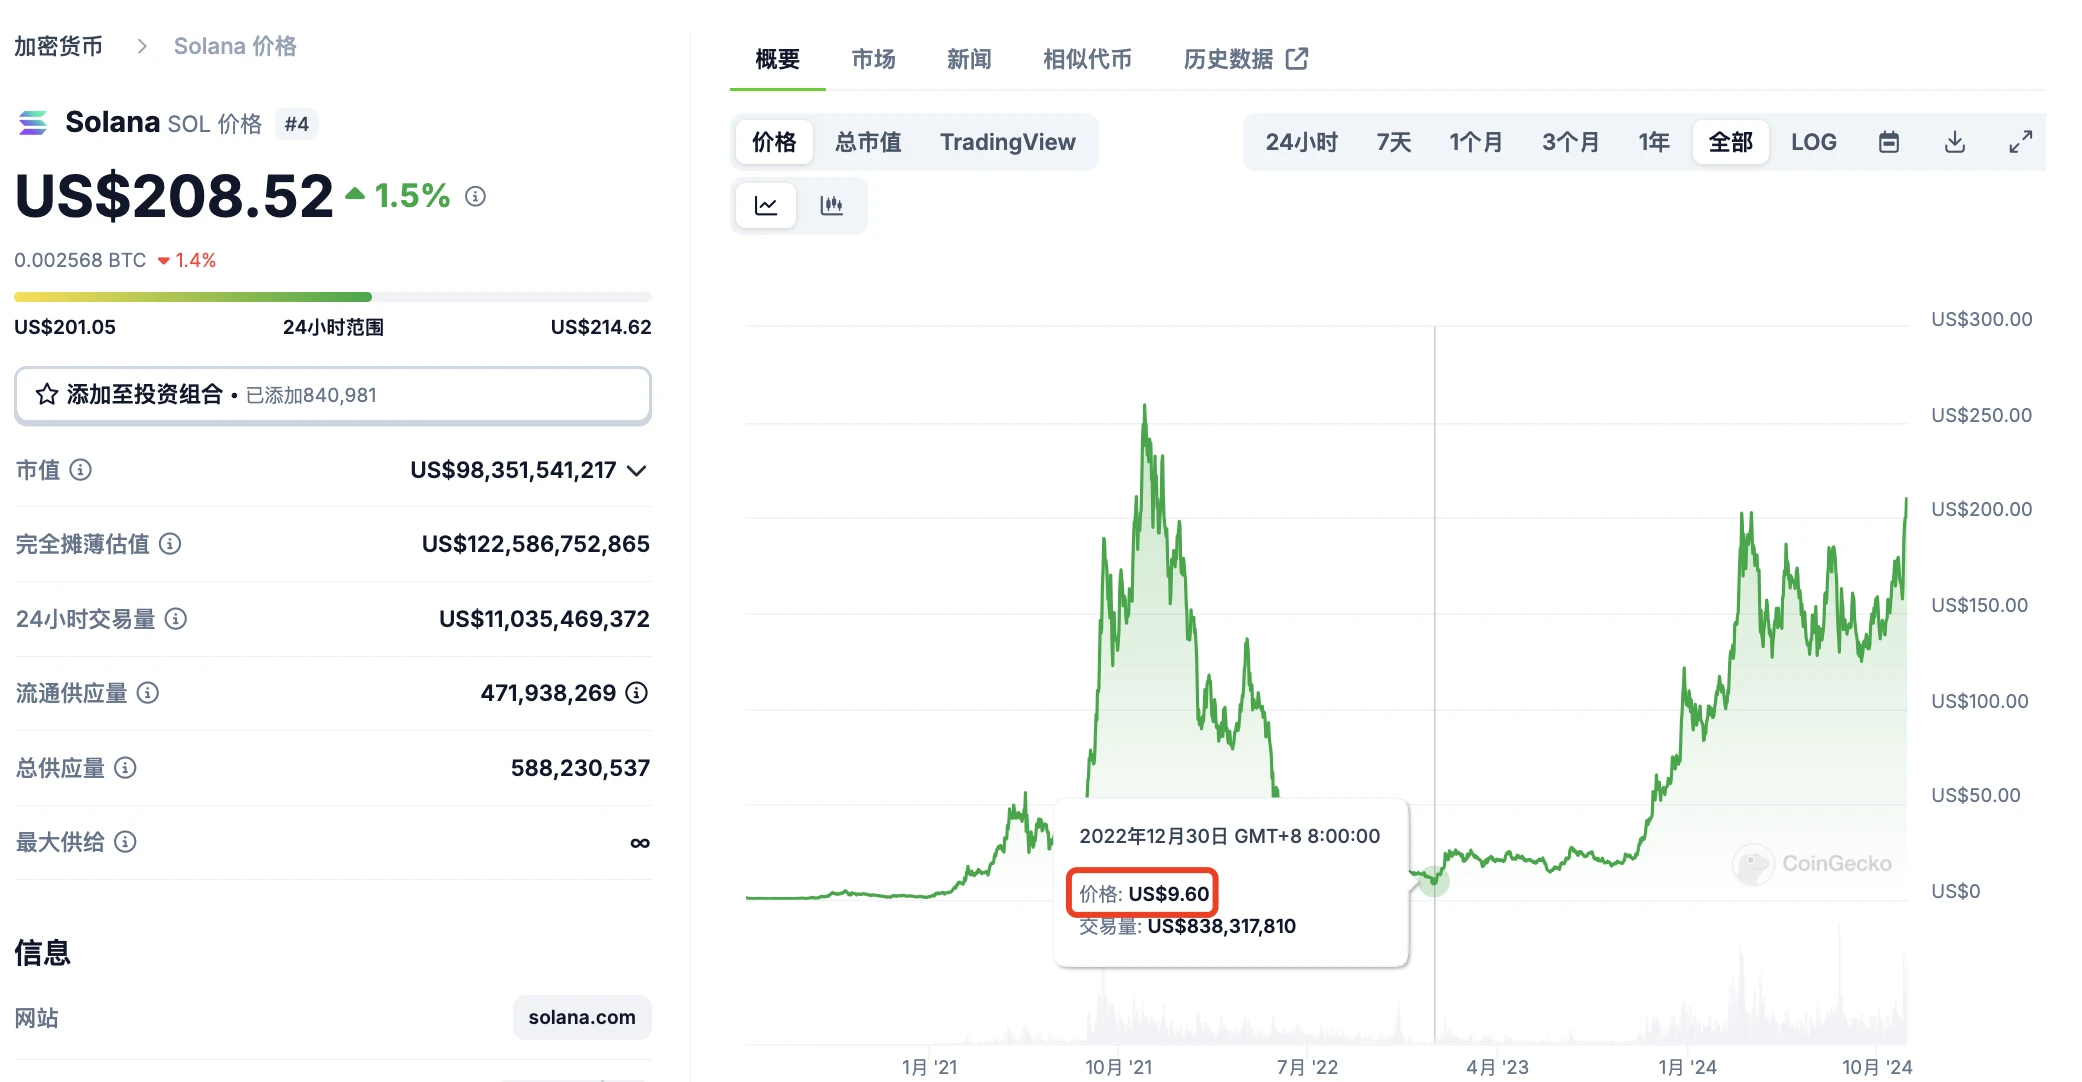Switch chart to candlestick view
The width and height of the screenshot is (2082, 1082).
point(833,205)
